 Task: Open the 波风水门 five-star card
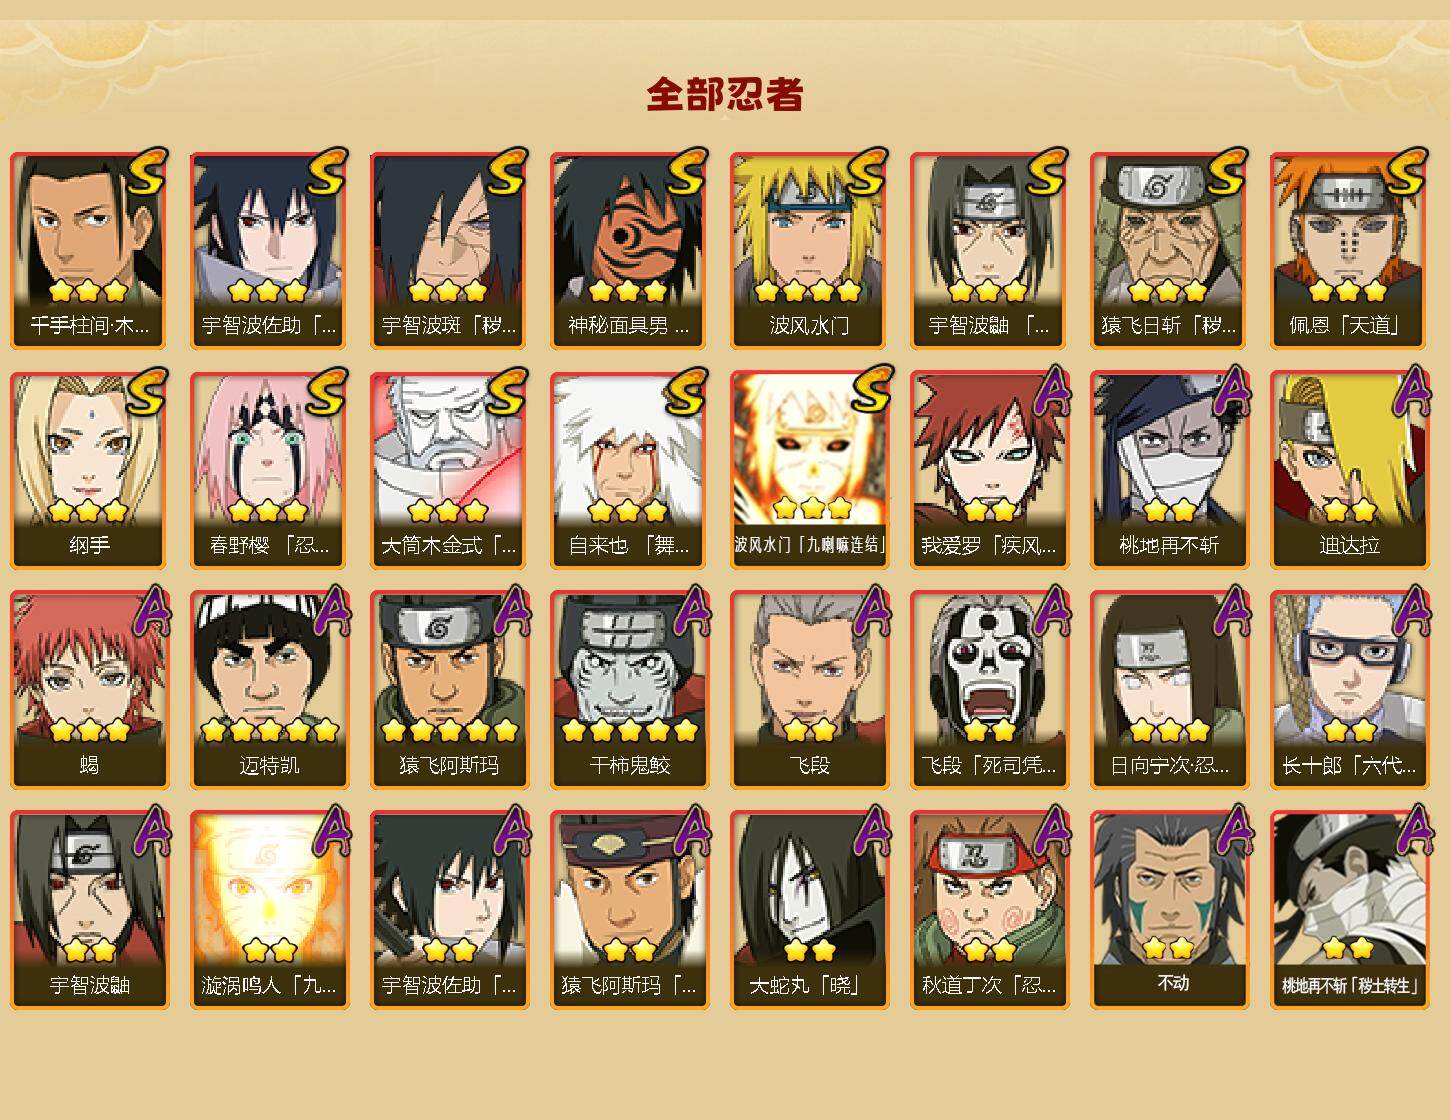pyautogui.click(x=809, y=250)
